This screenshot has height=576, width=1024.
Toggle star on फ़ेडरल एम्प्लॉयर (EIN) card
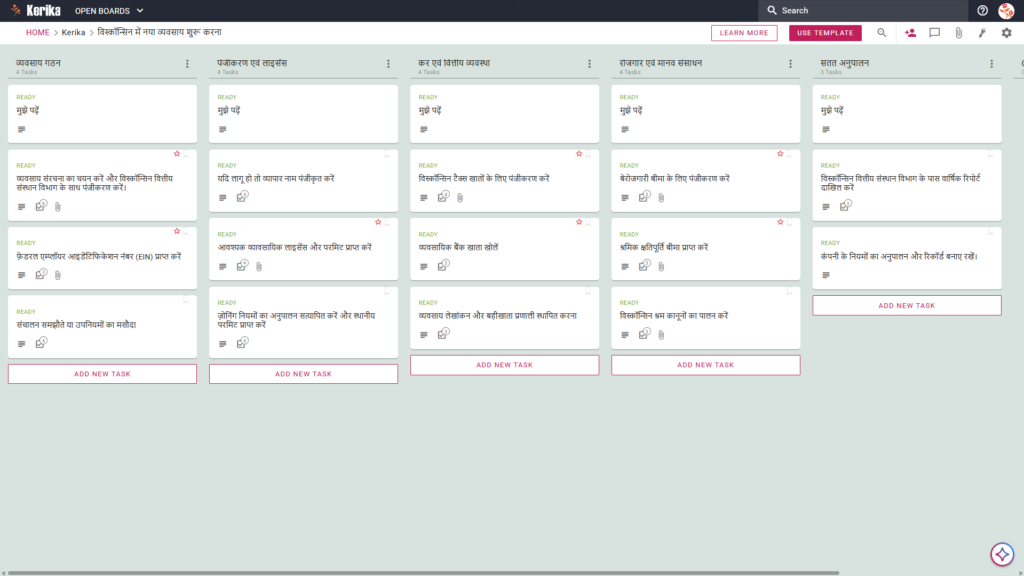click(177, 231)
